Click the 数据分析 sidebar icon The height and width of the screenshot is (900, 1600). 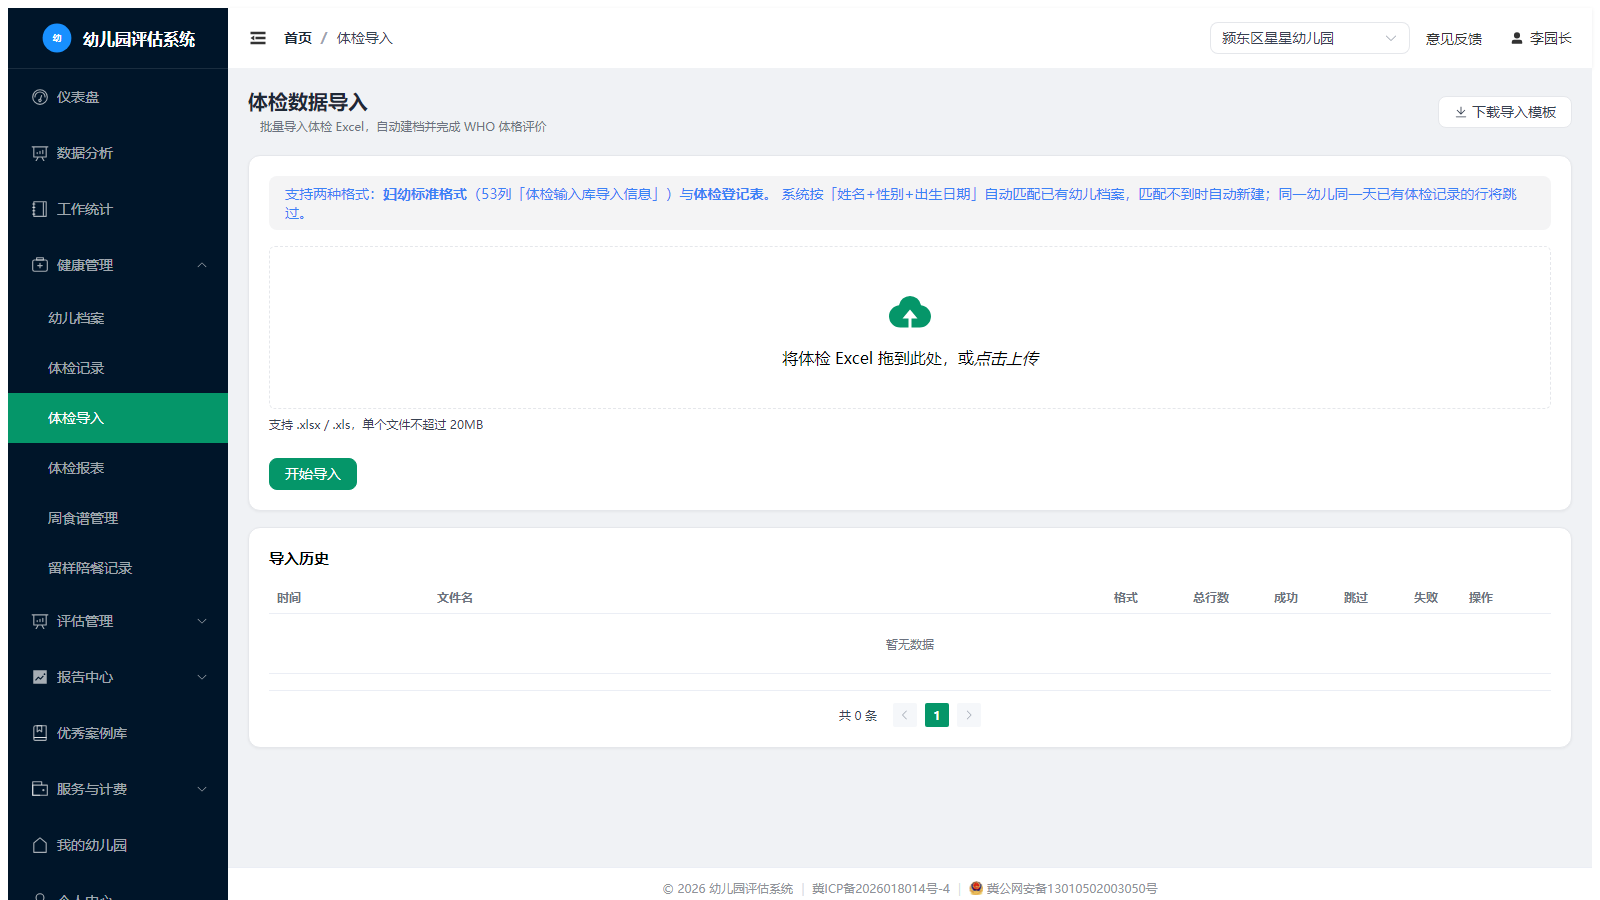coord(40,153)
